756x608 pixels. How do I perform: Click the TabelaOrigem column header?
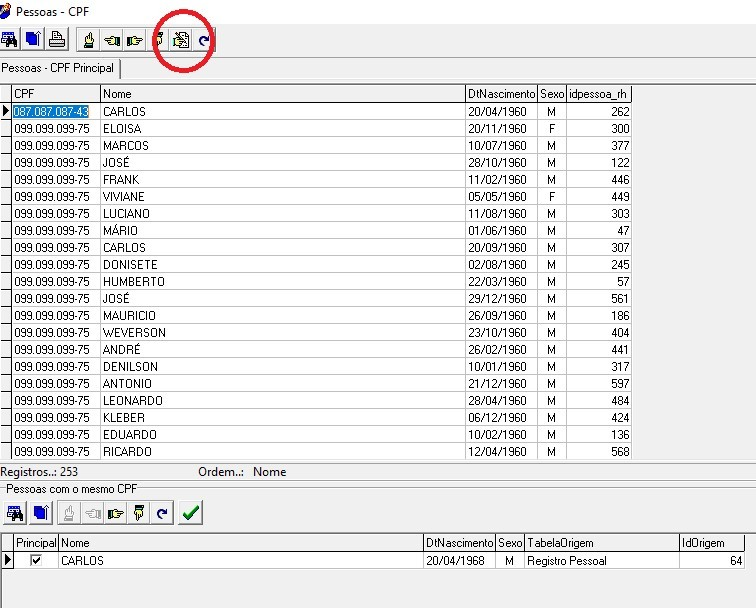[x=601, y=543]
